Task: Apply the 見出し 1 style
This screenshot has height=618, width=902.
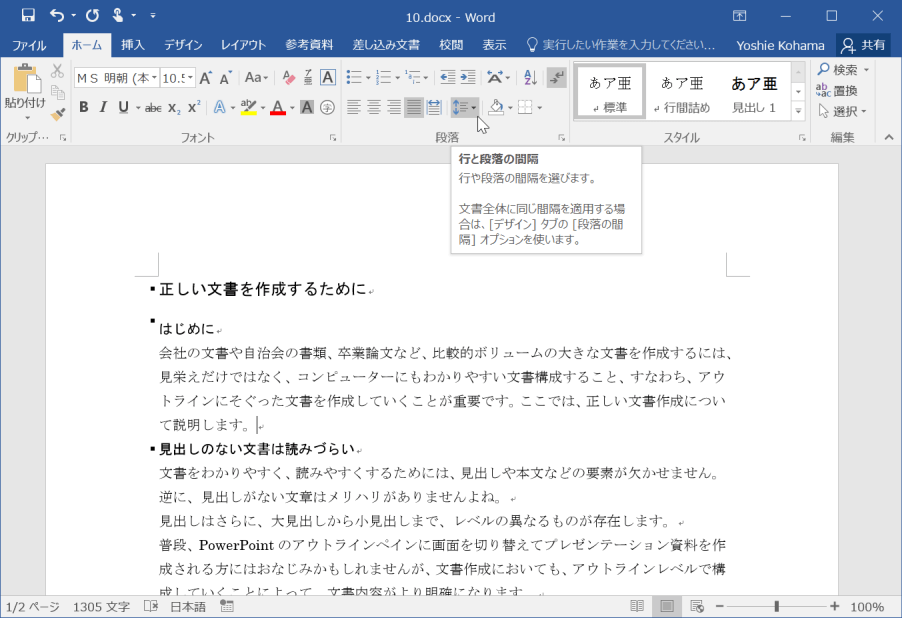Action: pyautogui.click(x=754, y=92)
